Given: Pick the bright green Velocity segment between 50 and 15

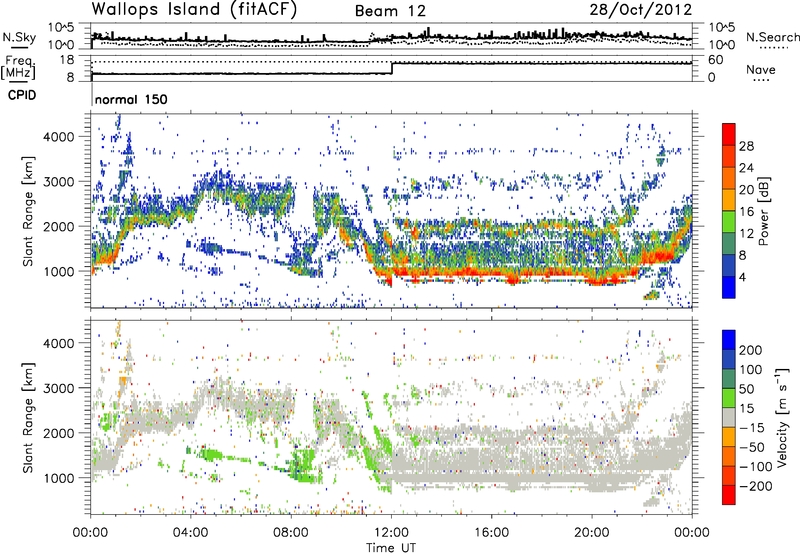Looking at the screenshot, I should pyautogui.click(x=729, y=398).
